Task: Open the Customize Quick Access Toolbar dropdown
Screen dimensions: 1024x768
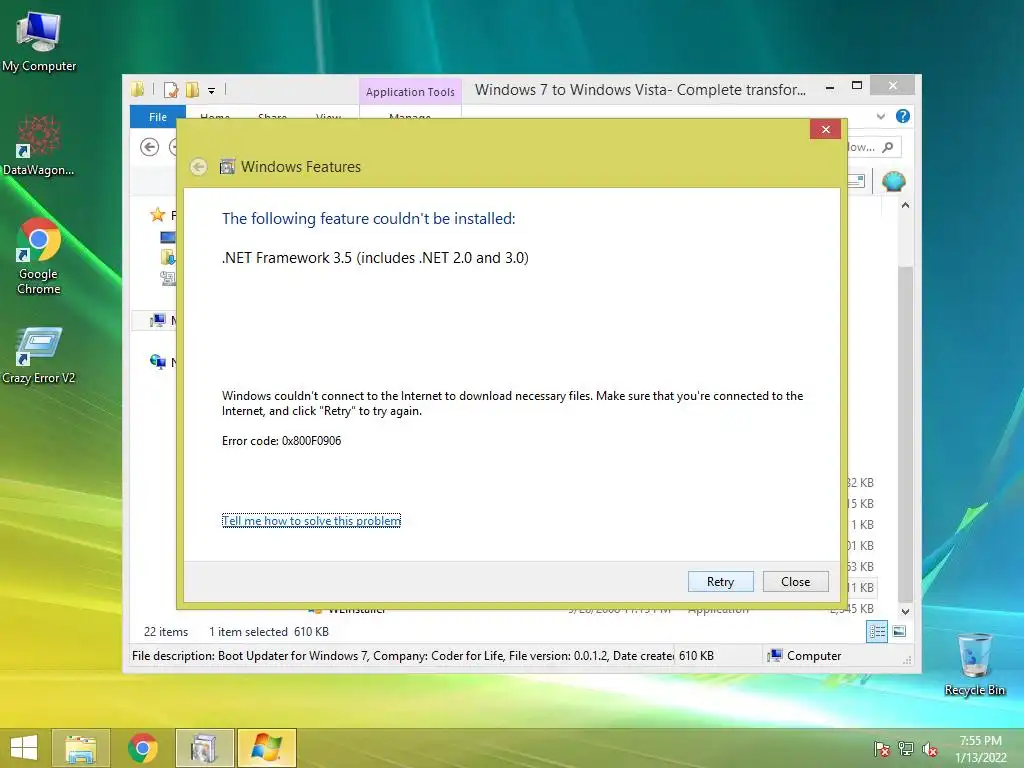Action: 212,91
